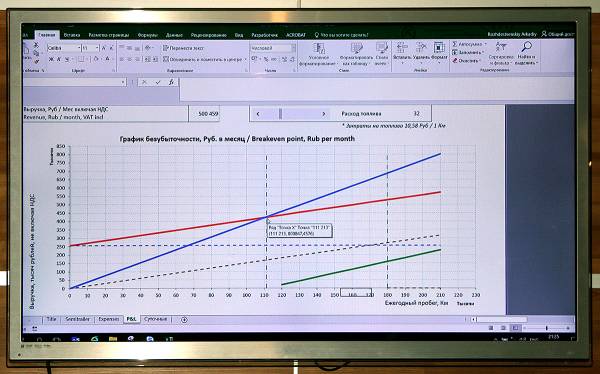Click the Conditional Formatting icon
Image resolution: width=600 pixels, height=374 pixels.
(319, 48)
